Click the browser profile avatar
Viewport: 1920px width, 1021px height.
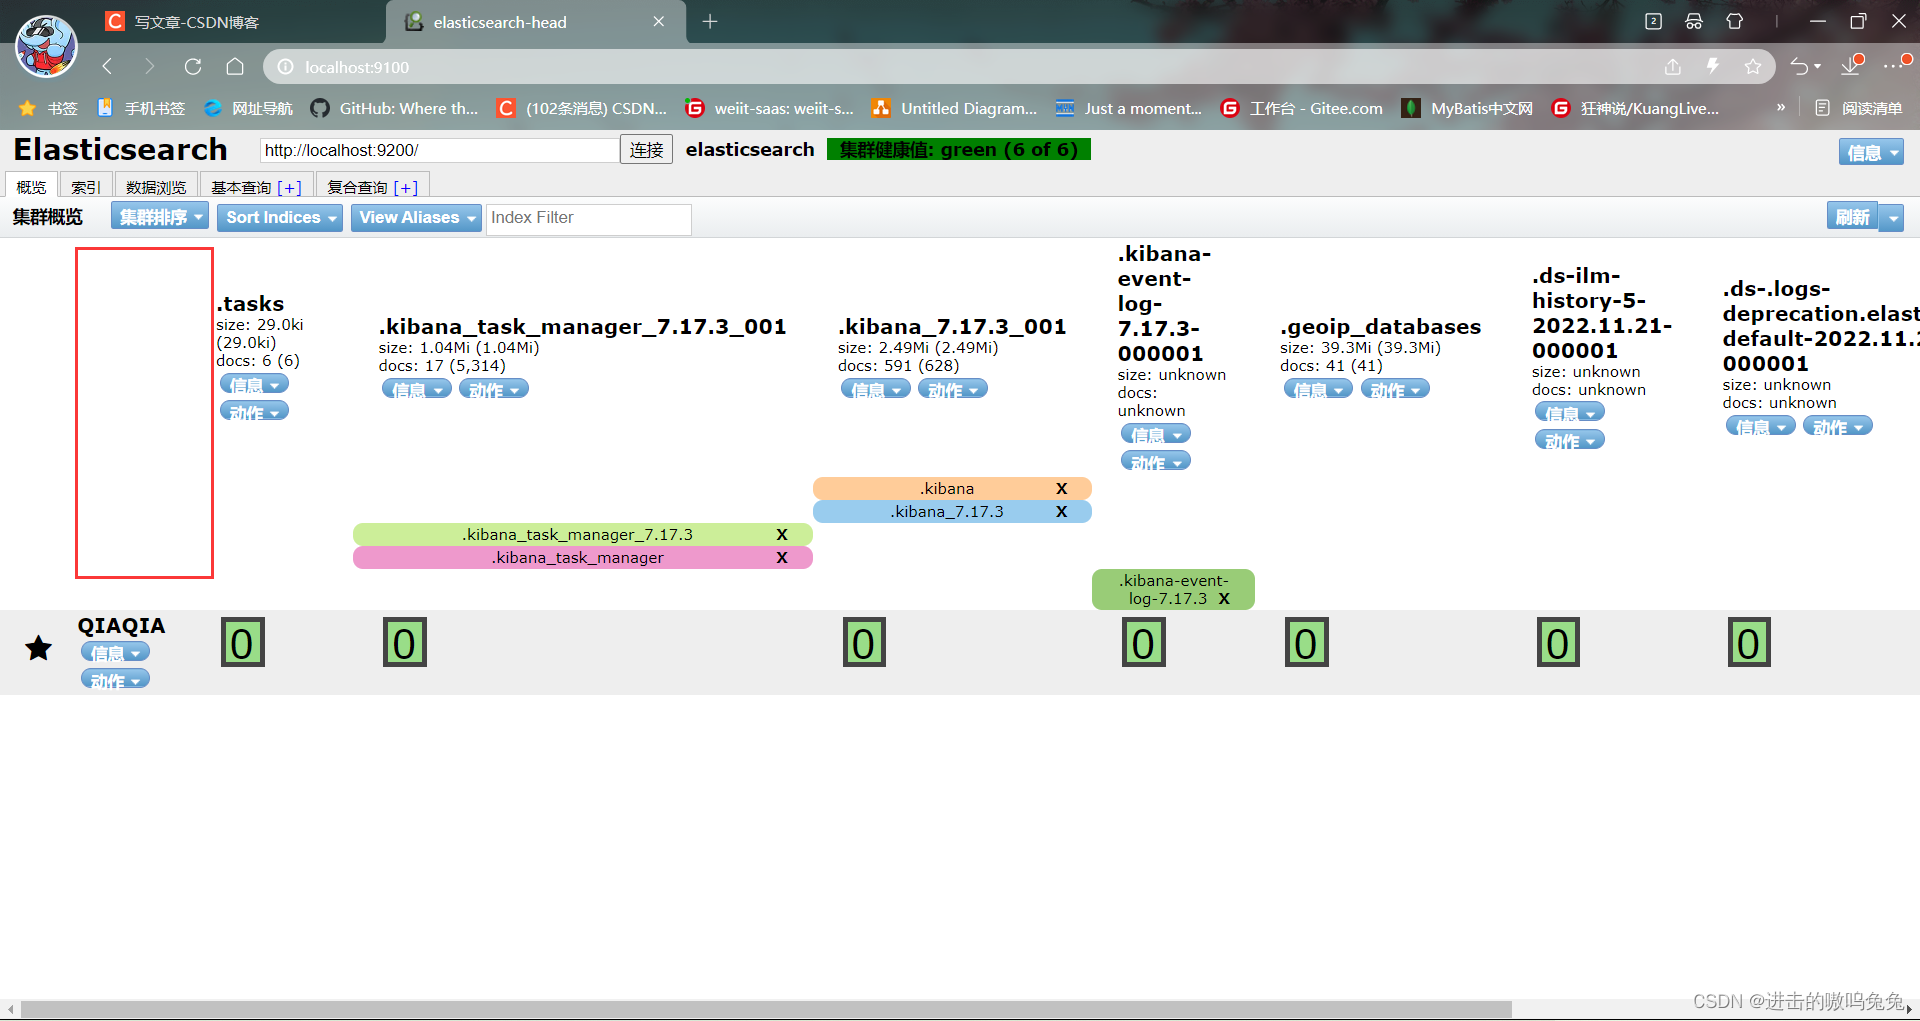coord(46,46)
